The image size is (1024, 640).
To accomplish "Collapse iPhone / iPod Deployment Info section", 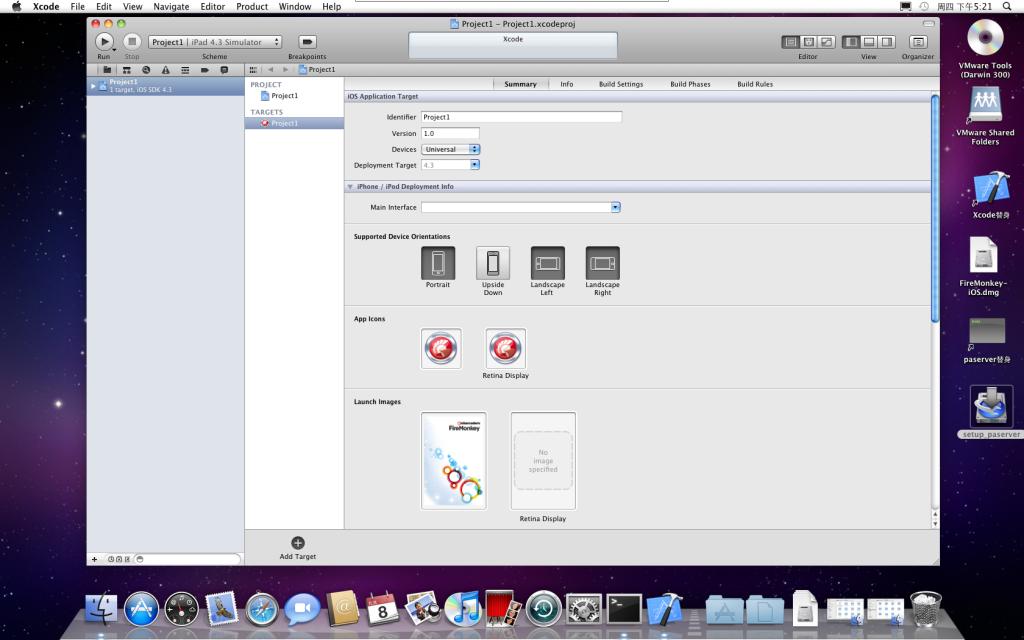I will [x=350, y=187].
